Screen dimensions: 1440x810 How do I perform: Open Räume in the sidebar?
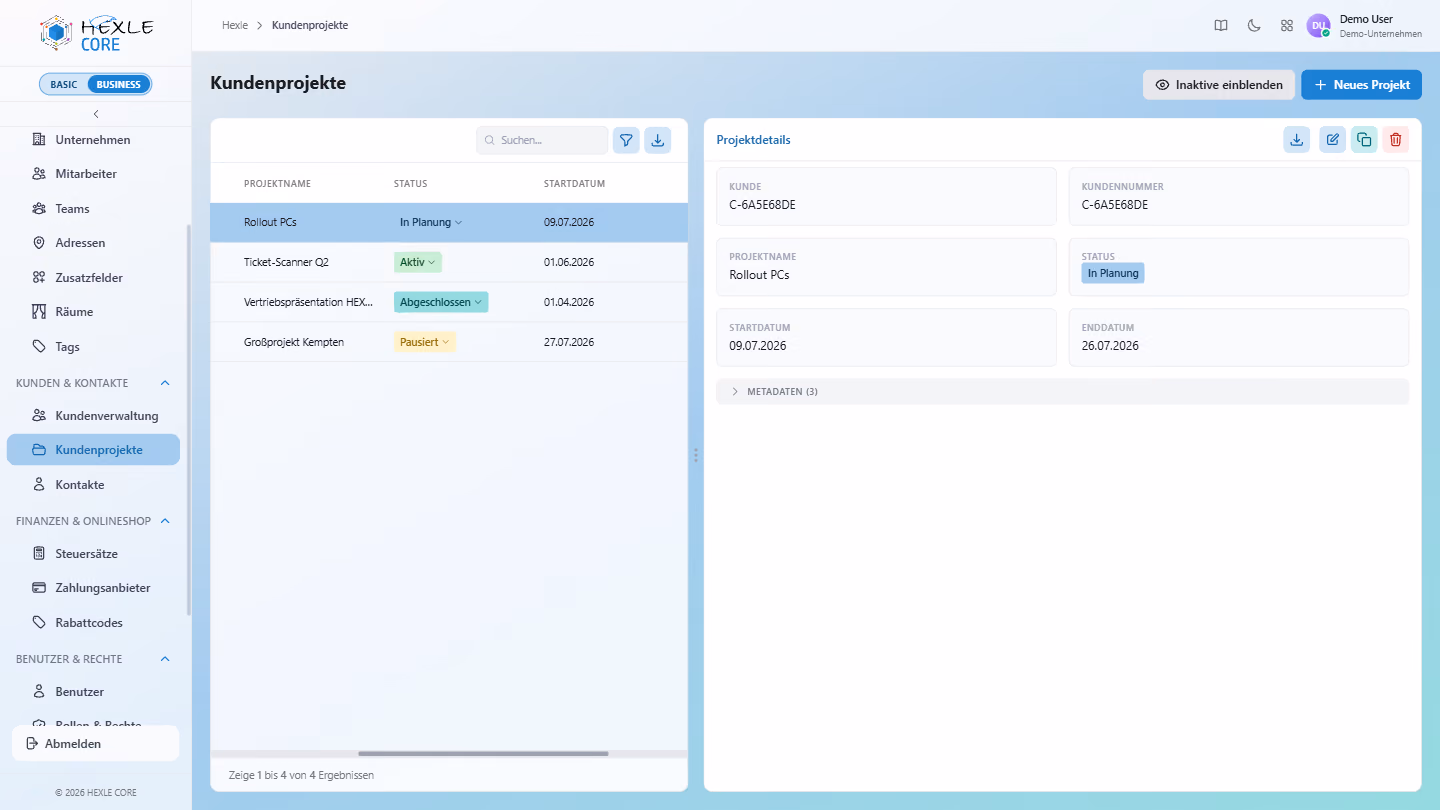[x=93, y=312]
